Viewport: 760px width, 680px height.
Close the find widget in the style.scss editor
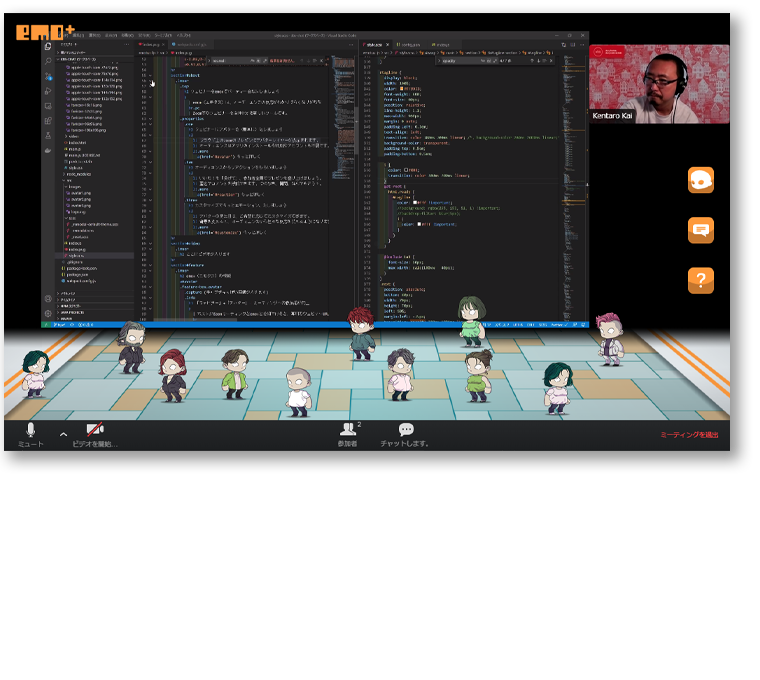coord(551,61)
